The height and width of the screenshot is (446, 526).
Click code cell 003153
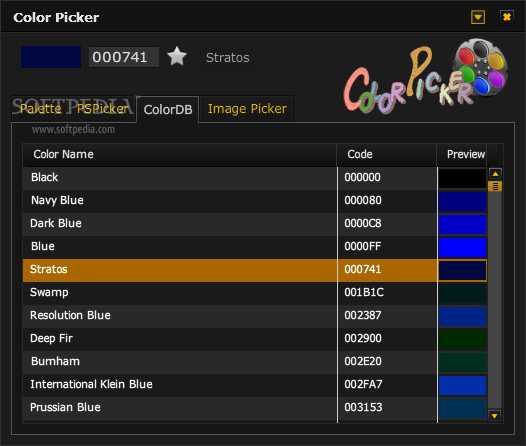tap(387, 407)
